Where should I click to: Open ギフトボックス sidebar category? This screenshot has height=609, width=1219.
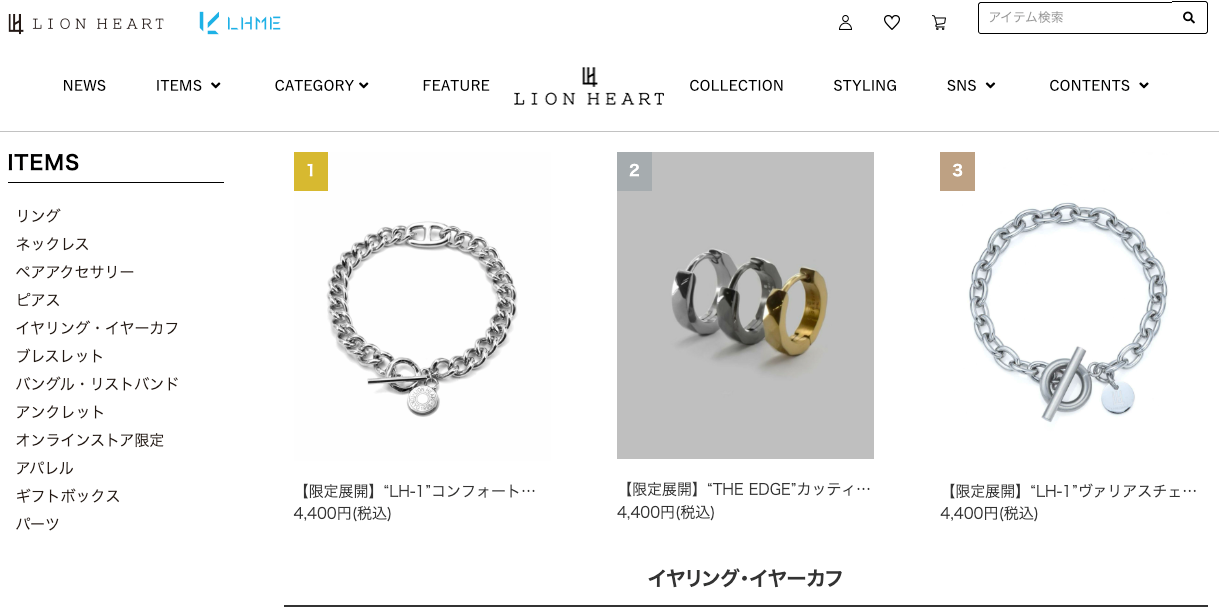pyautogui.click(x=68, y=496)
